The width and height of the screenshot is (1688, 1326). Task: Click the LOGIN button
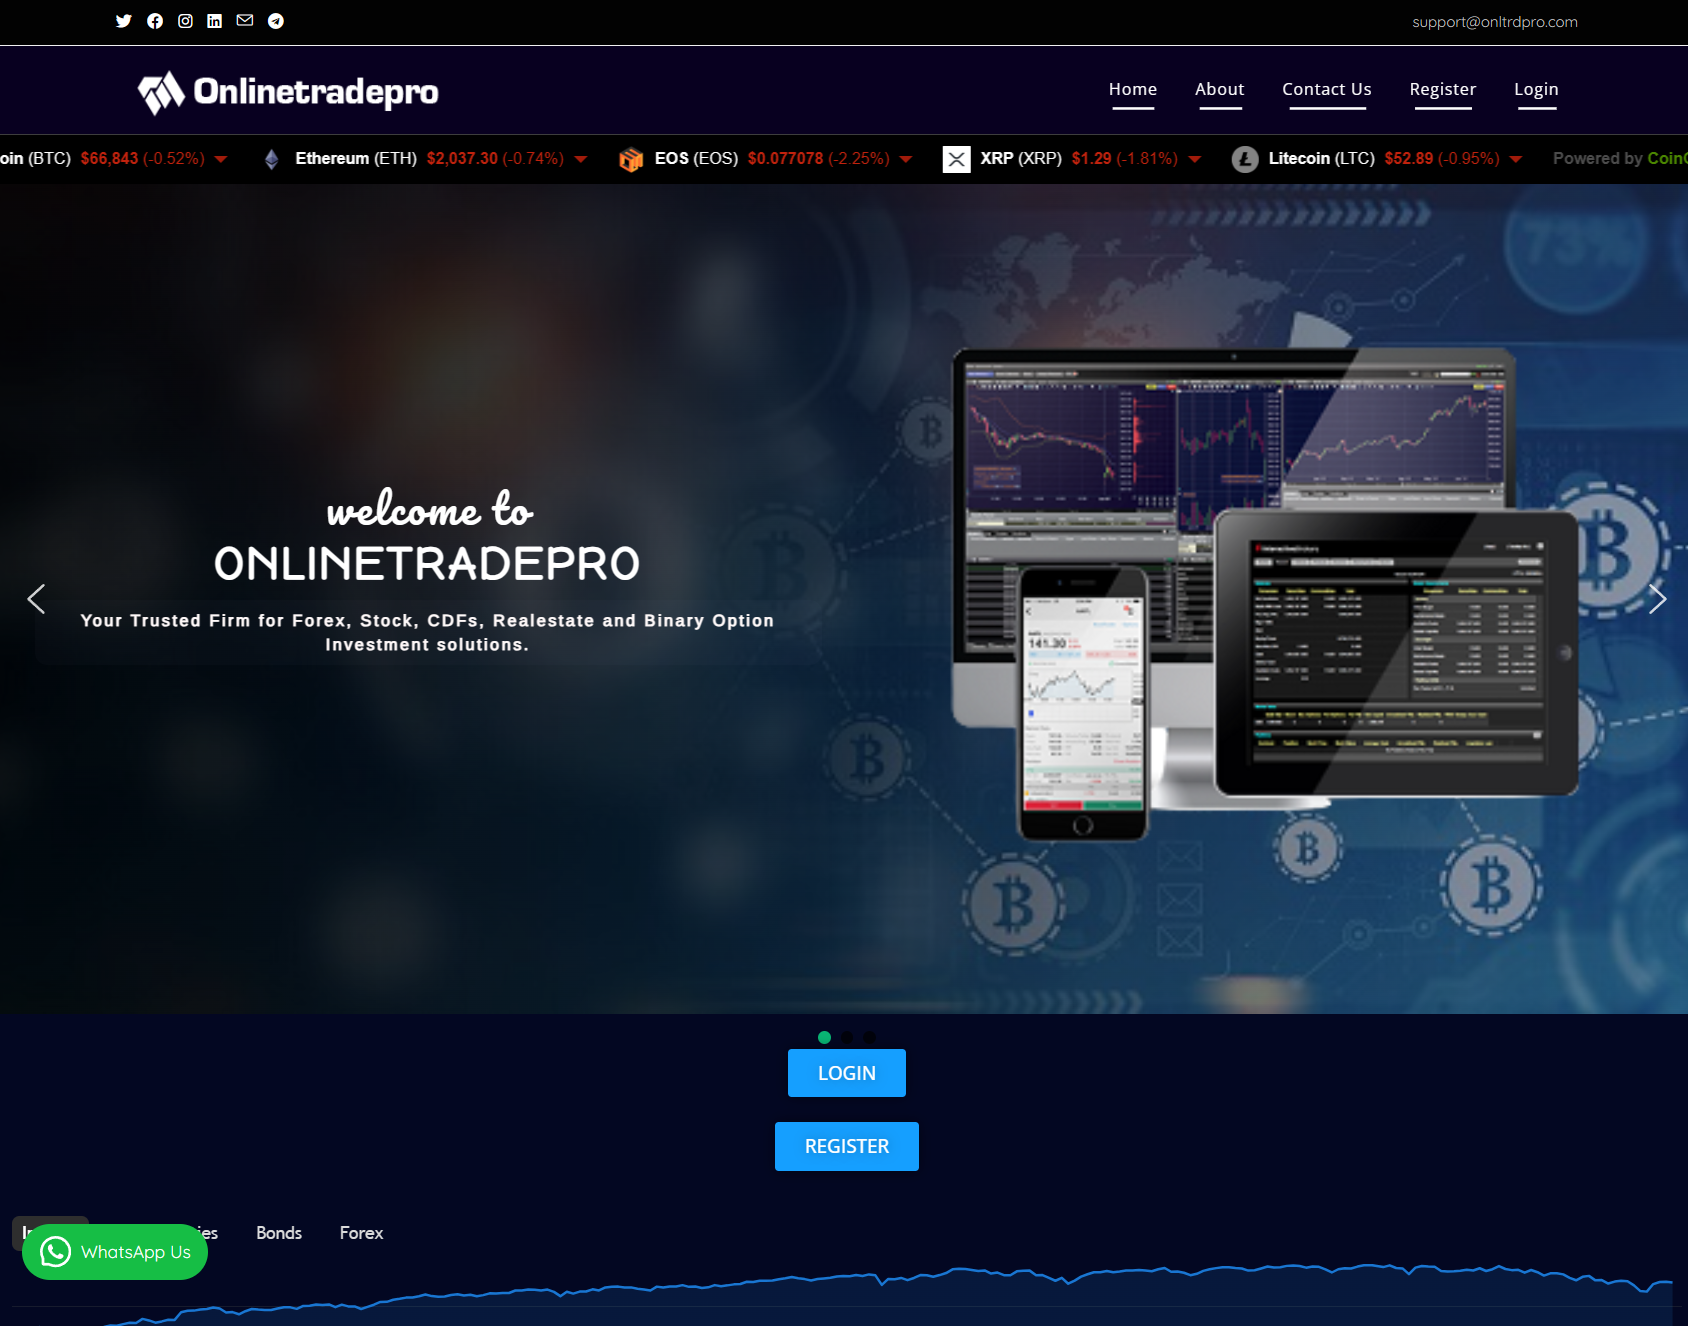[846, 1072]
